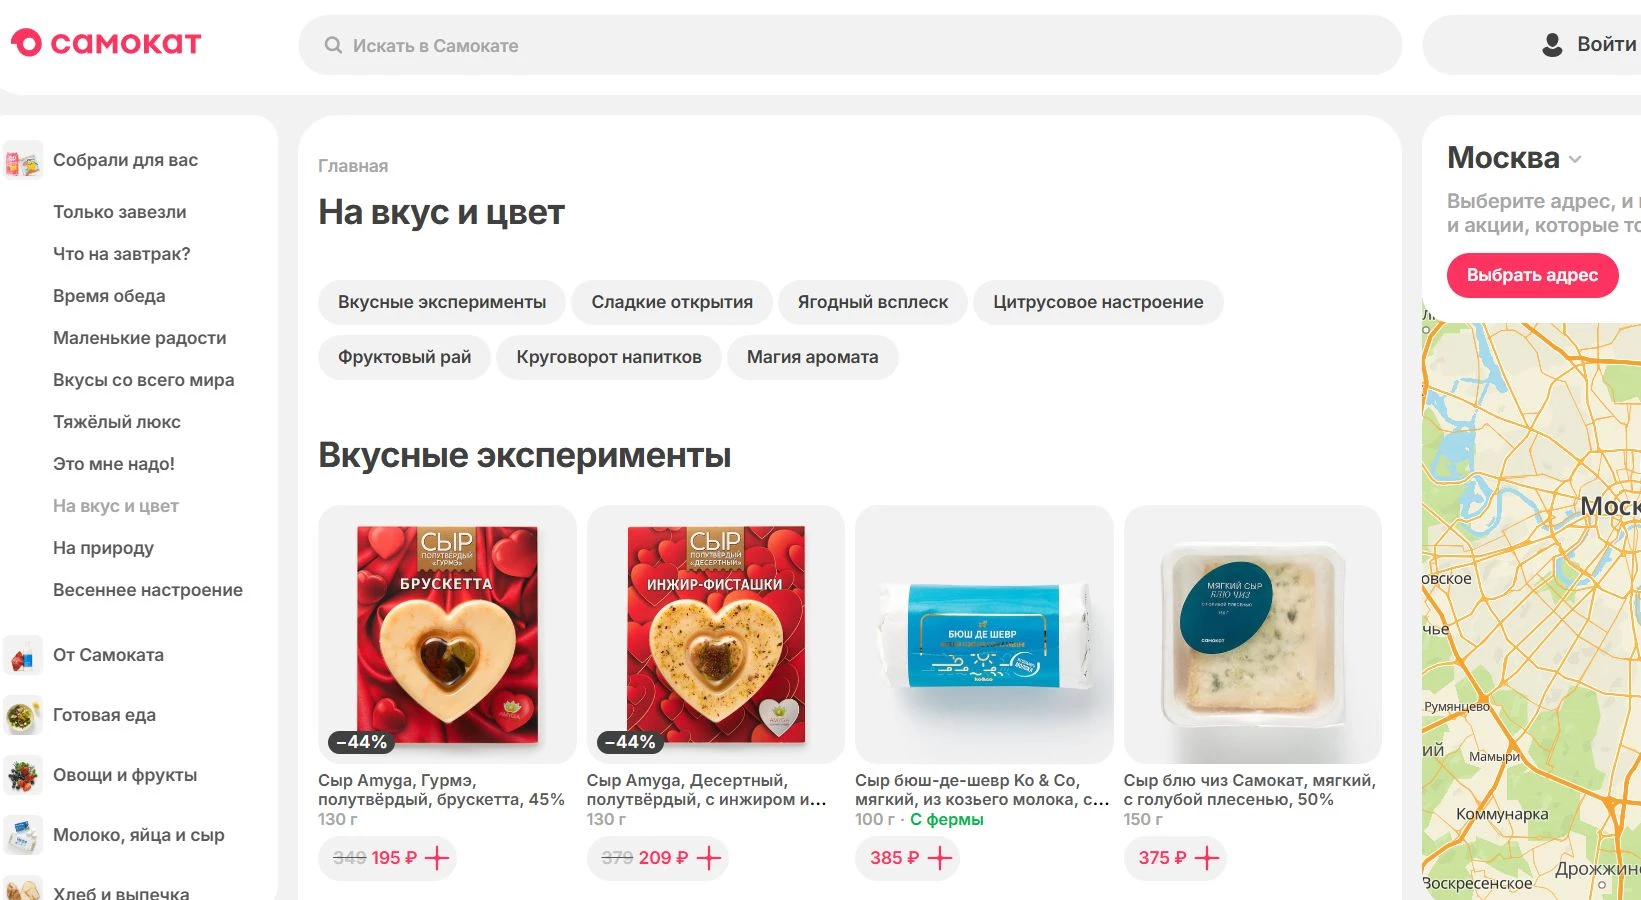This screenshot has height=900, width=1641.
Task: Open the блю чиз product thumbnail
Action: click(1252, 634)
